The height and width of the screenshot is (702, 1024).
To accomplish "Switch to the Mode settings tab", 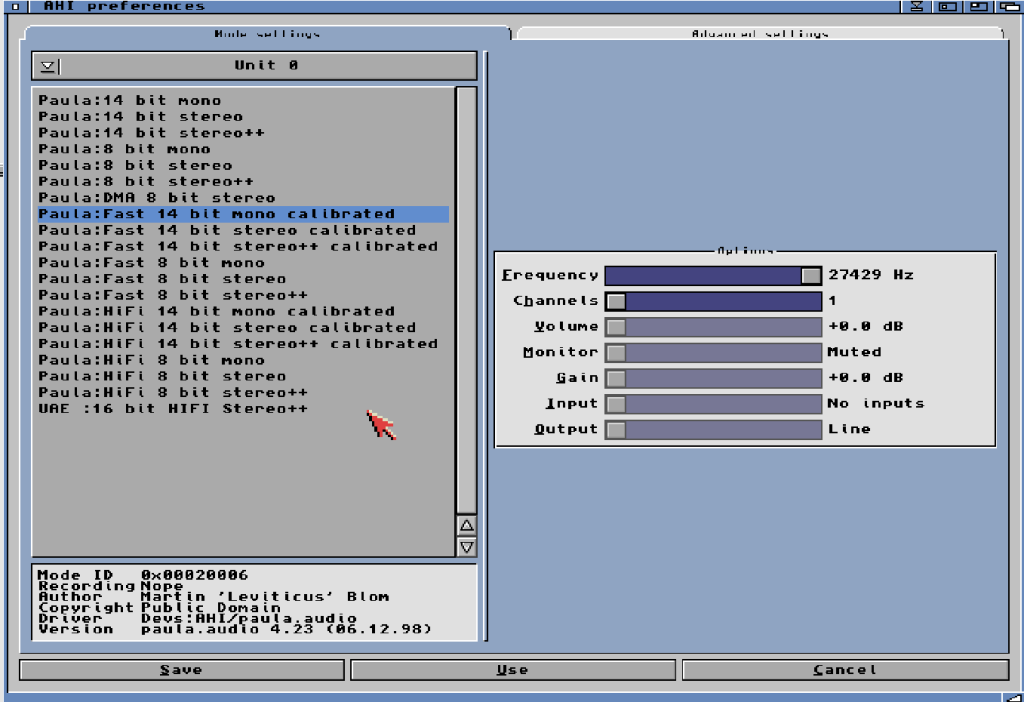I will coord(266,34).
